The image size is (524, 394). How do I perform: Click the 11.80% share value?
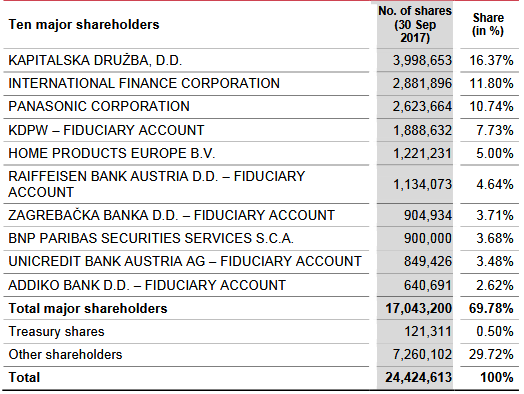[x=491, y=83]
